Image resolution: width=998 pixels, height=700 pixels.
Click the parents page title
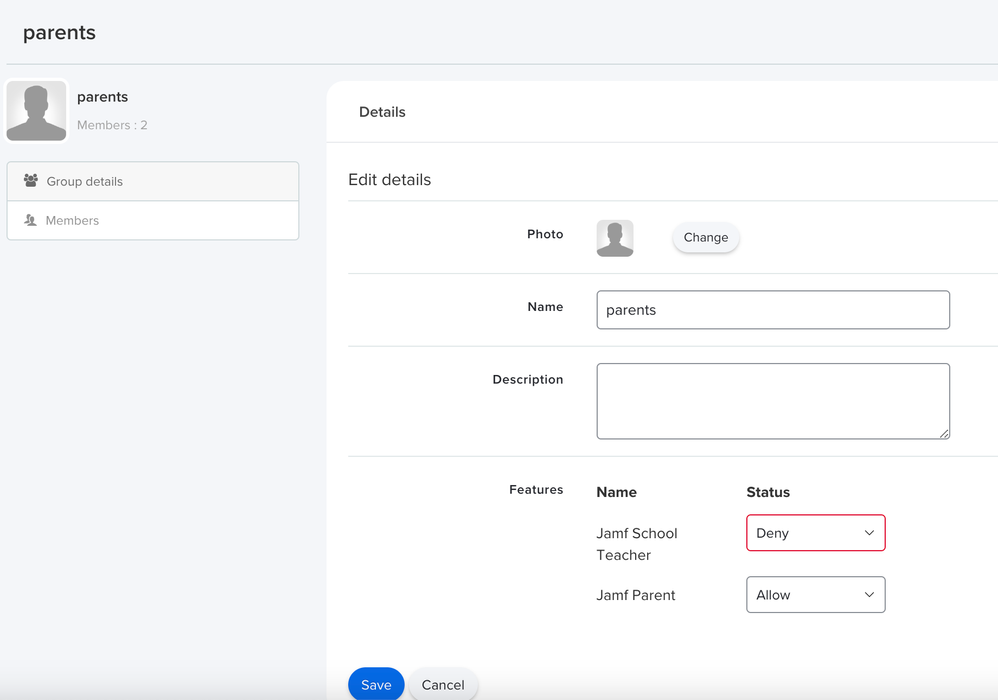(59, 32)
